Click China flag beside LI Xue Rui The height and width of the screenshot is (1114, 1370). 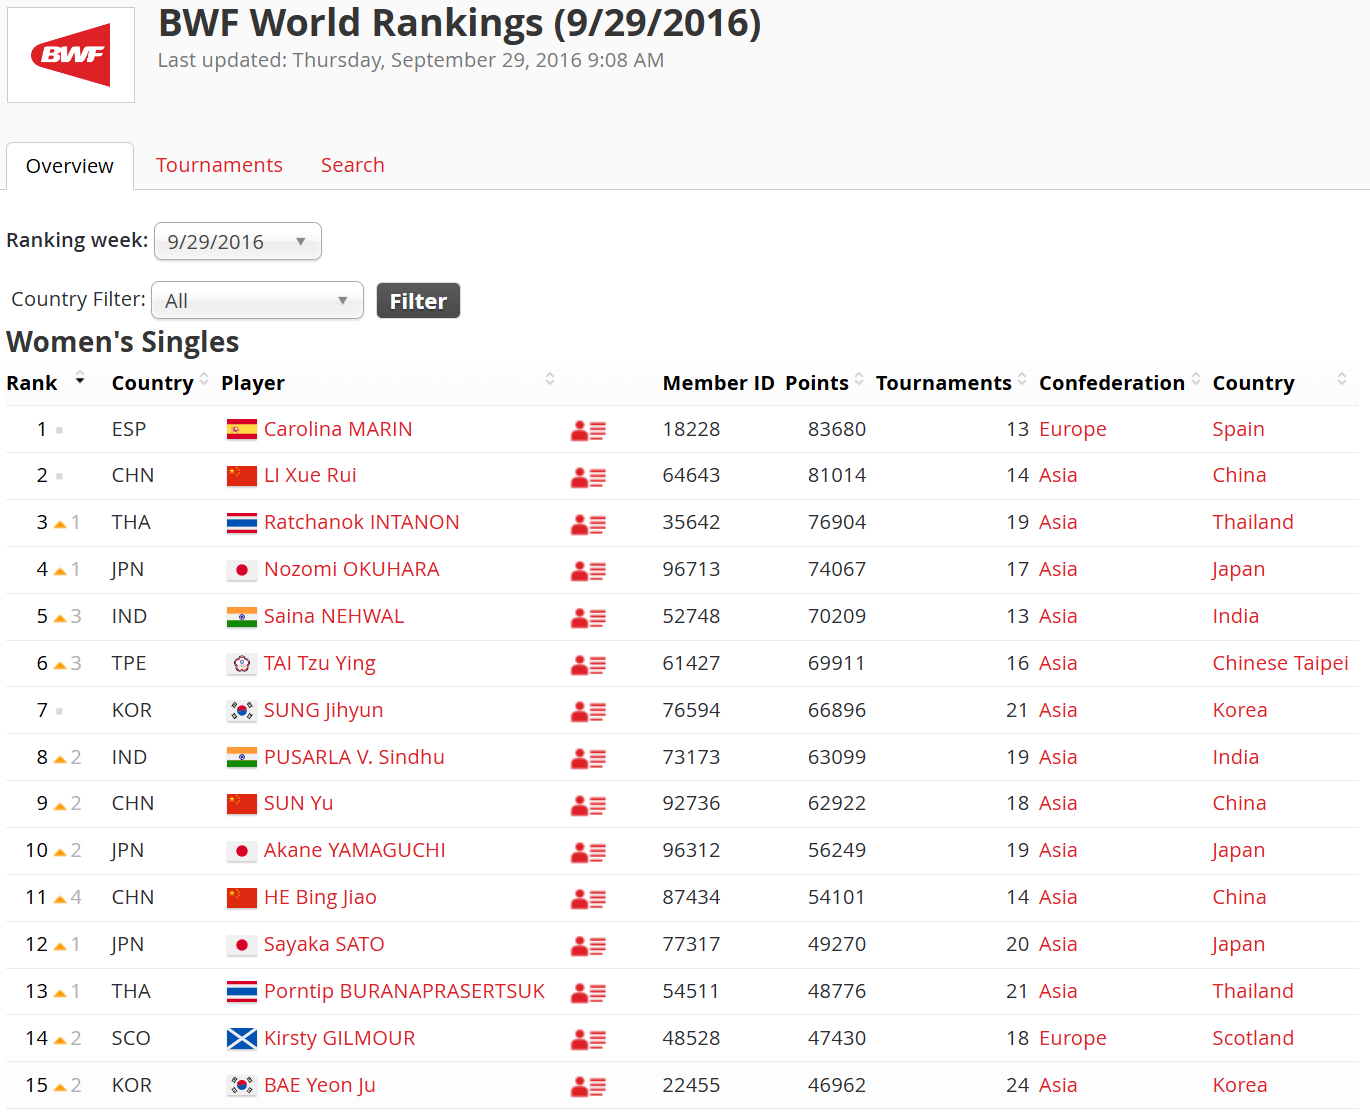tap(242, 476)
